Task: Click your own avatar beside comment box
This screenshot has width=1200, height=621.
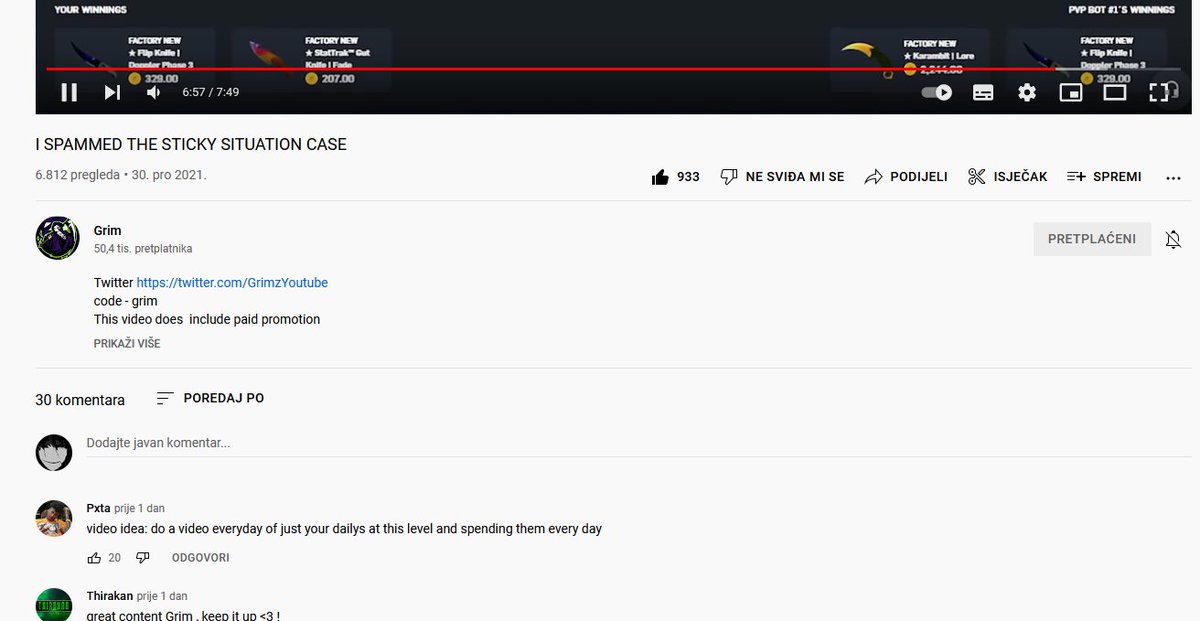Action: pyautogui.click(x=54, y=452)
